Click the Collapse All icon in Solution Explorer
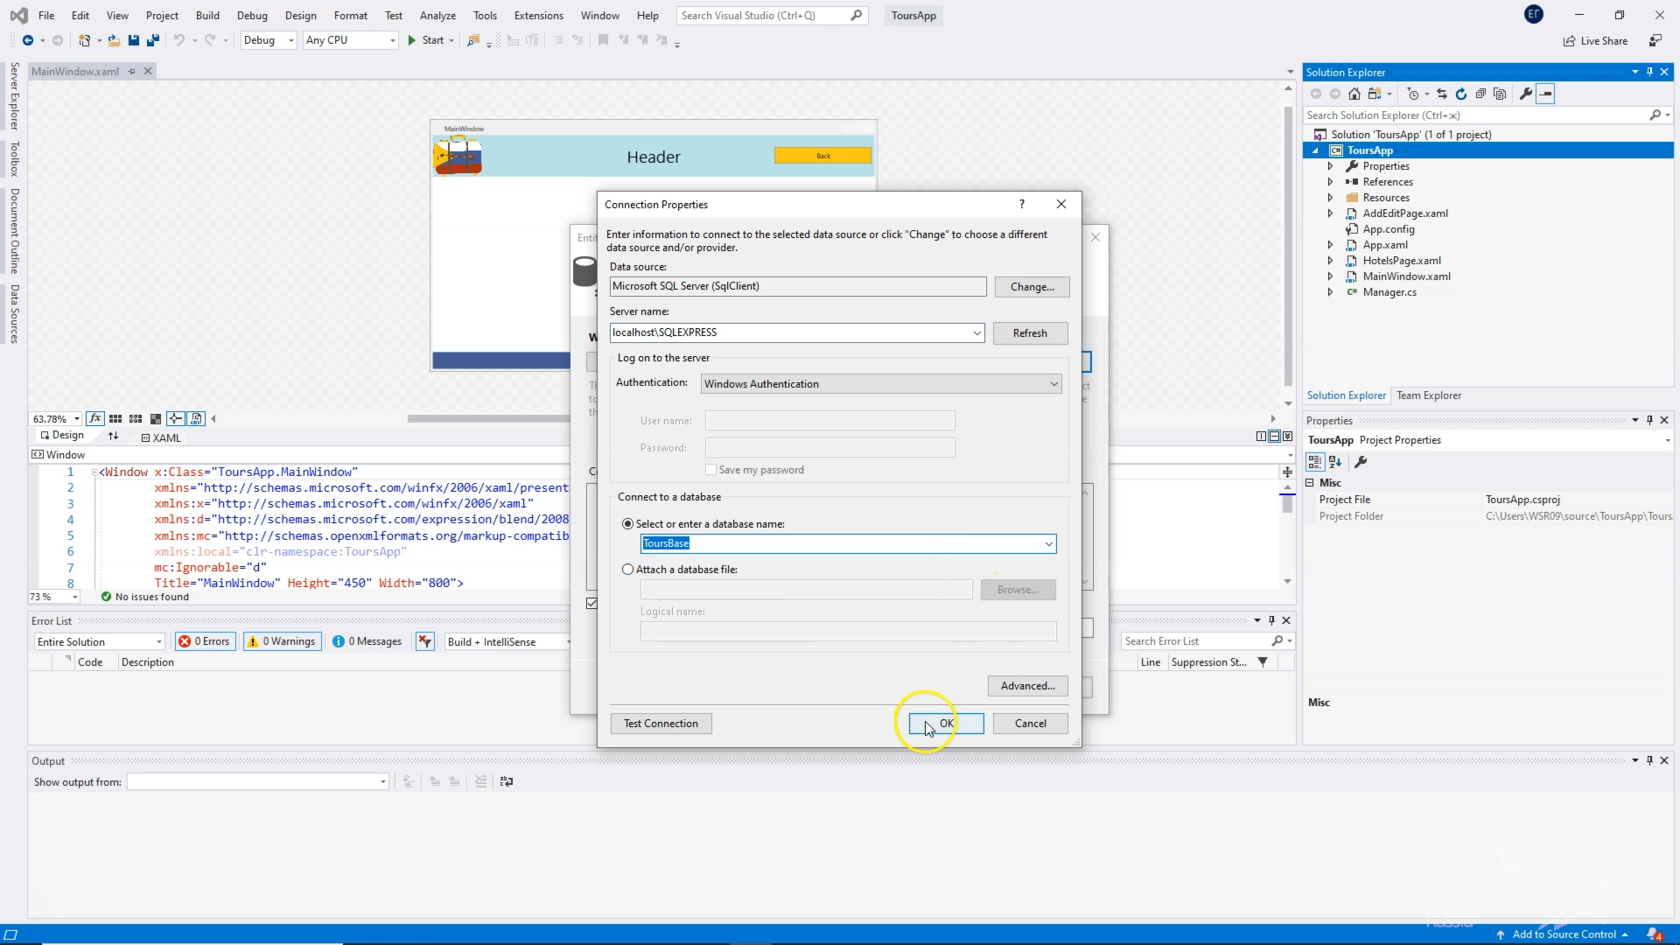Viewport: 1680px width, 945px height. 1481,94
